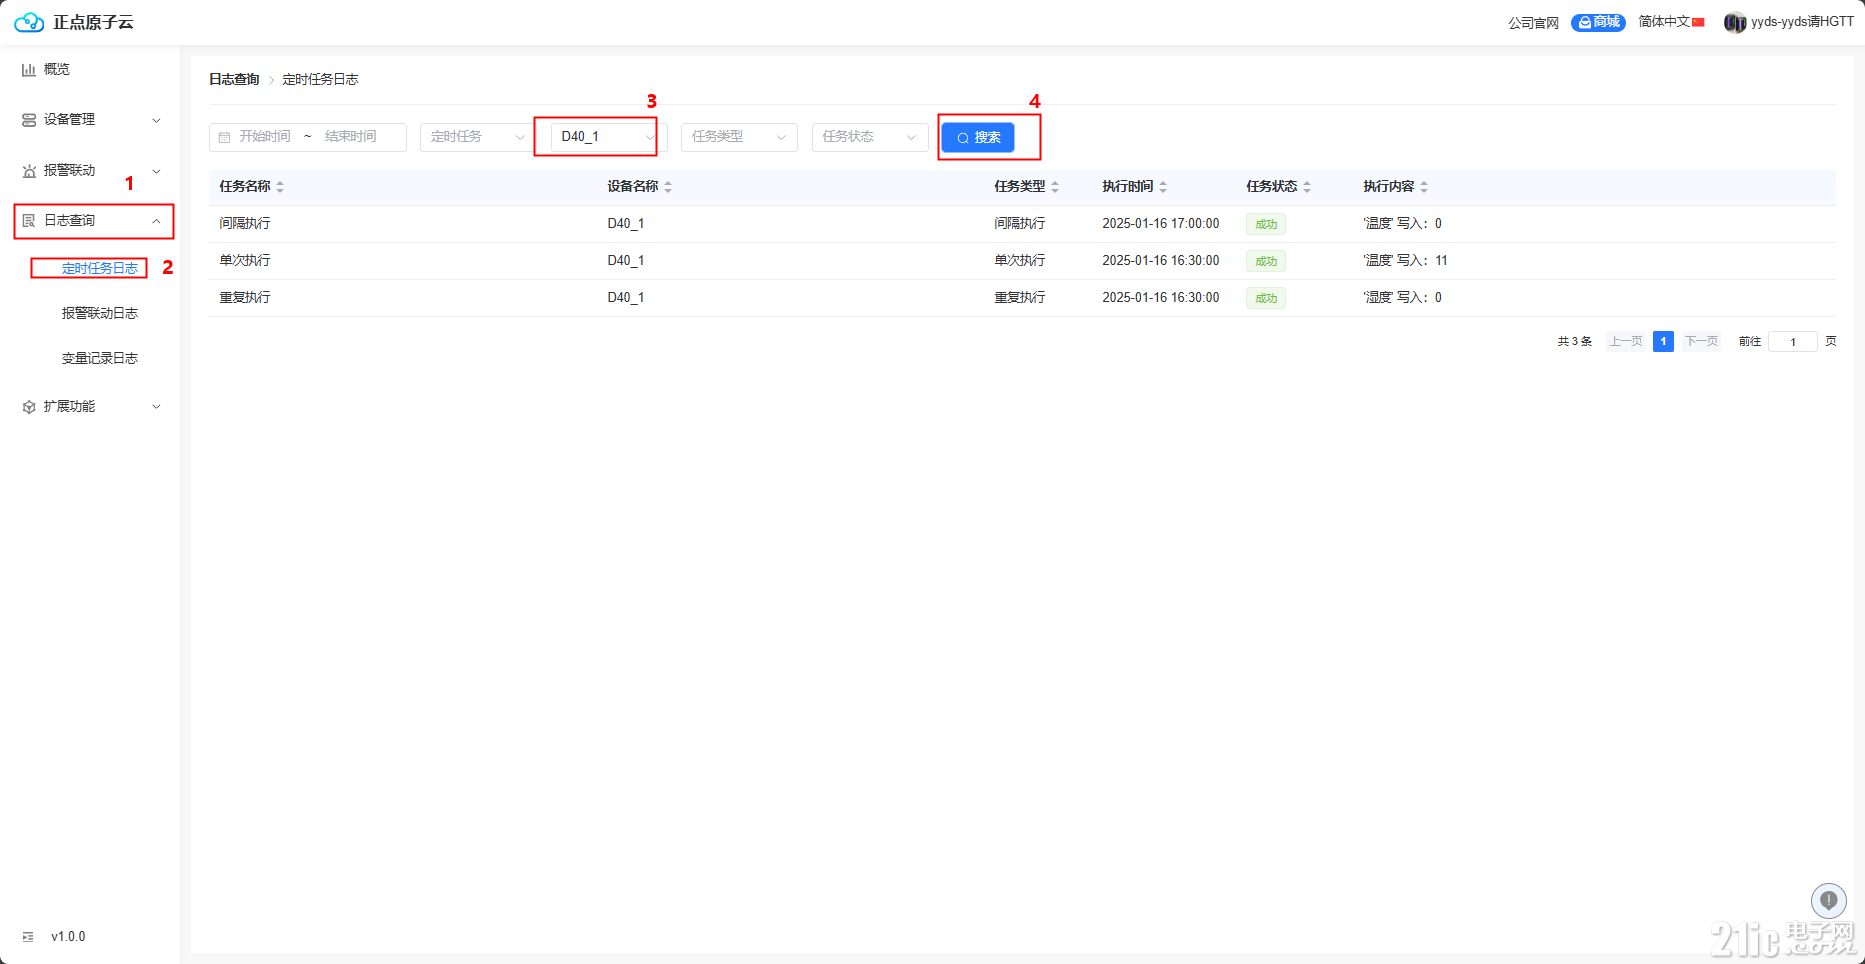Sort by 执行时间 column arrows

(1163, 187)
